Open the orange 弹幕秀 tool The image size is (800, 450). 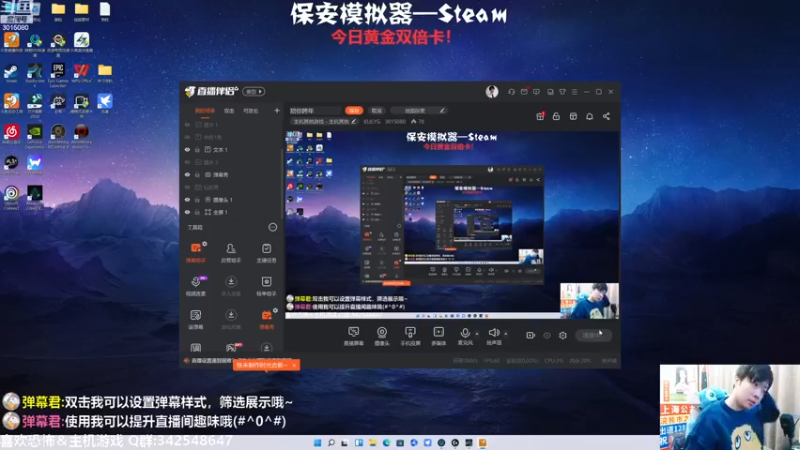(x=266, y=319)
